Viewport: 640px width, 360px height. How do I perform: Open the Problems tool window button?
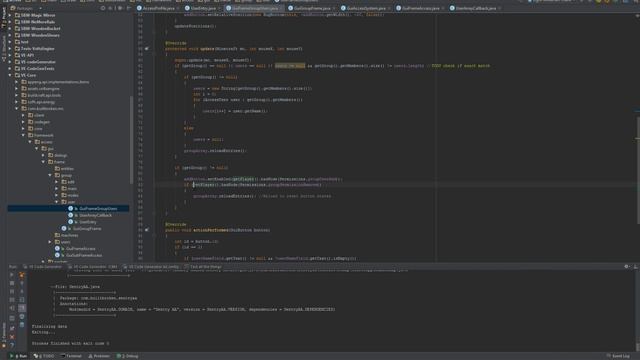click(x=99, y=356)
